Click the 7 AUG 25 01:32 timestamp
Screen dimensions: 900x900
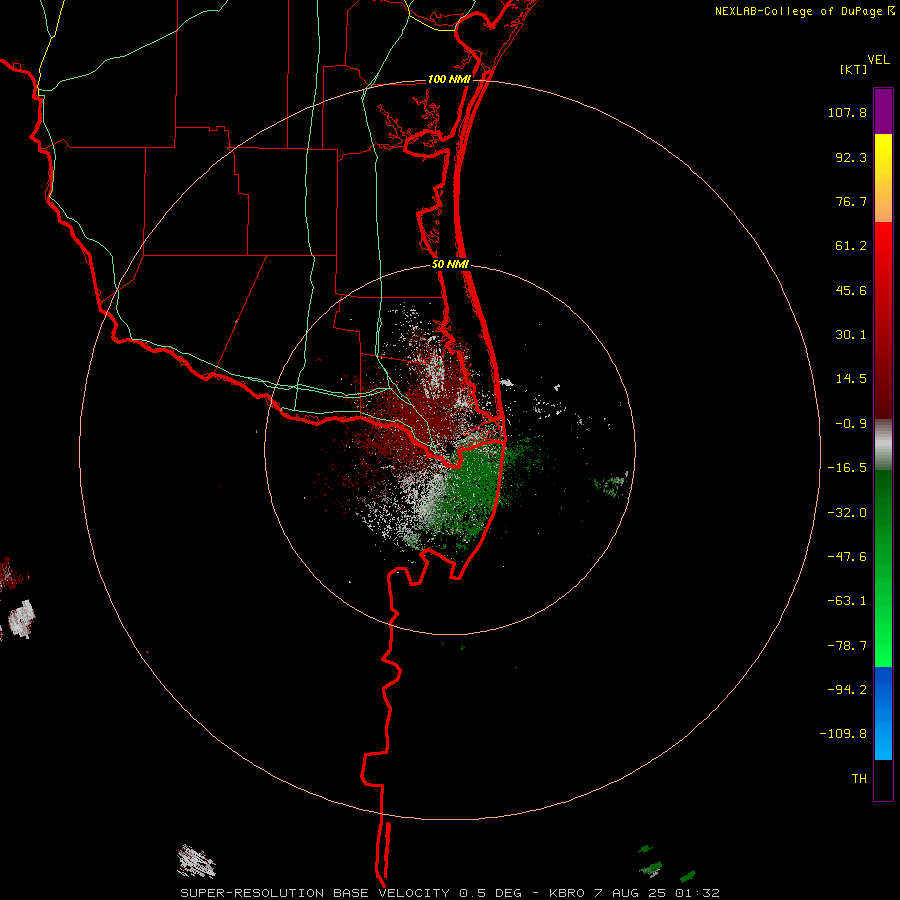[657, 893]
